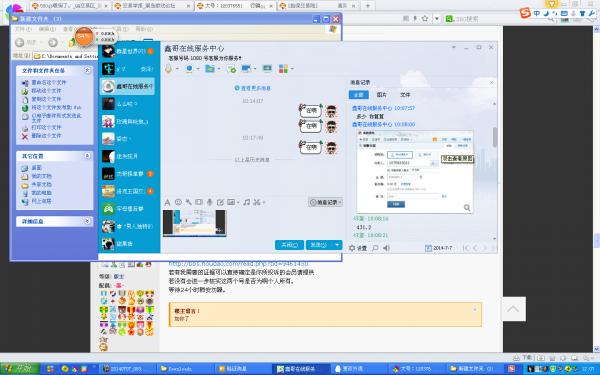Open the font style 'A' icon
The width and height of the screenshot is (600, 375).
pyautogui.click(x=167, y=202)
